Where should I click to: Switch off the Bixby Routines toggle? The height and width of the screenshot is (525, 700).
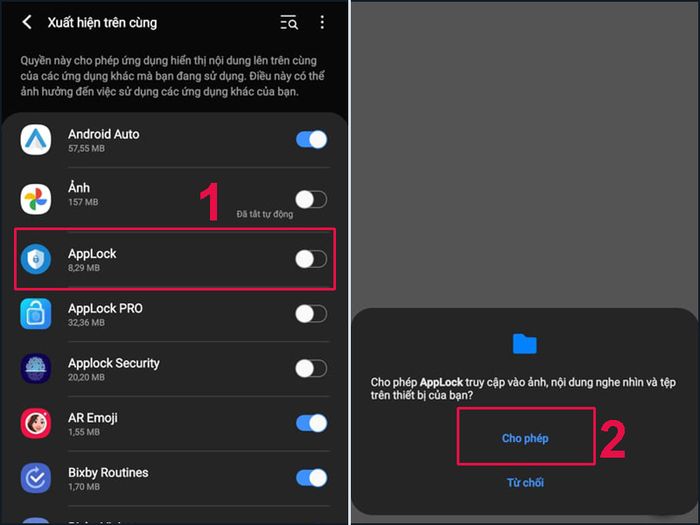[x=312, y=478]
